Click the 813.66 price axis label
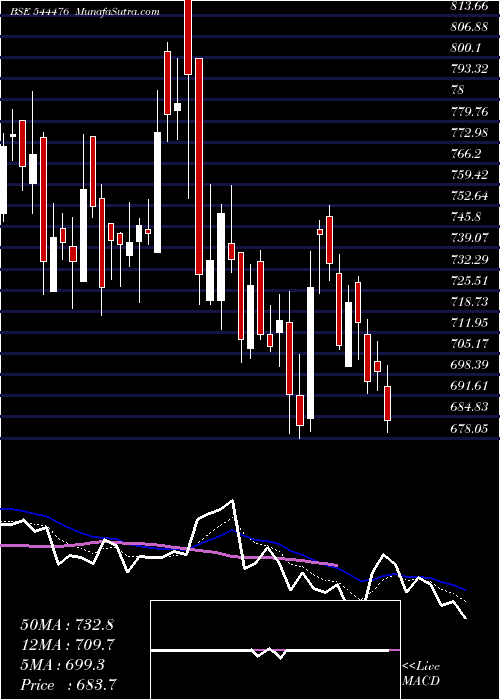Image resolution: width=500 pixels, height=700 pixels. (469, 5)
